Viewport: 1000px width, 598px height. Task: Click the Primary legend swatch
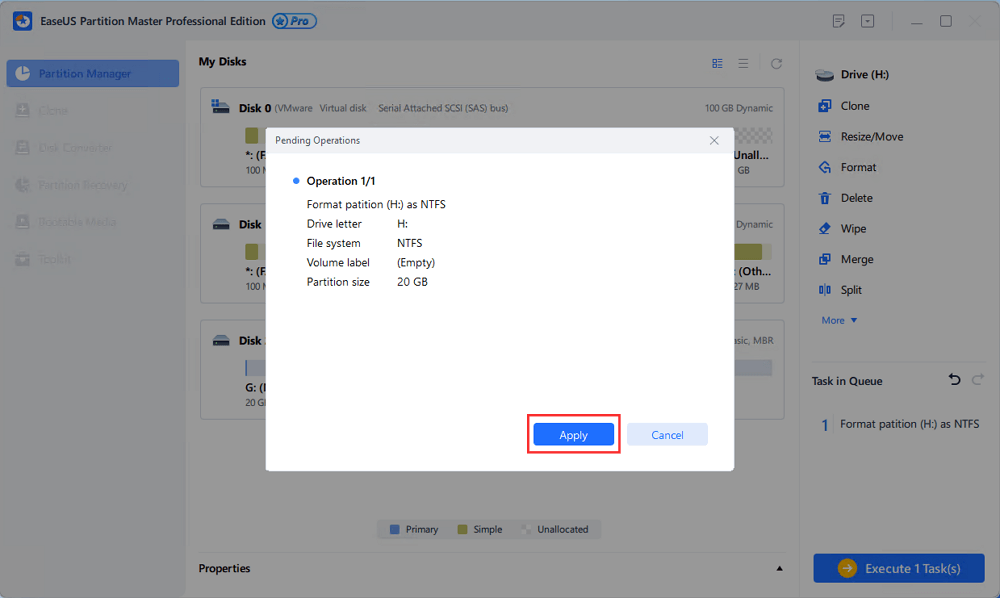point(395,529)
